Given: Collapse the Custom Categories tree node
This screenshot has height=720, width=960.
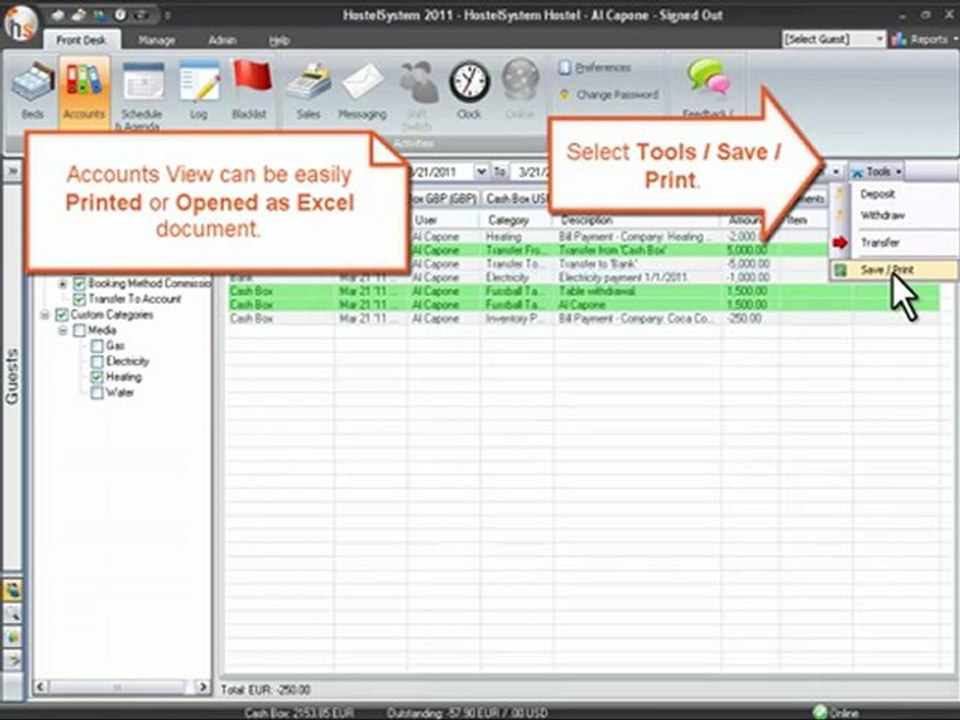Looking at the screenshot, I should pos(45,315).
